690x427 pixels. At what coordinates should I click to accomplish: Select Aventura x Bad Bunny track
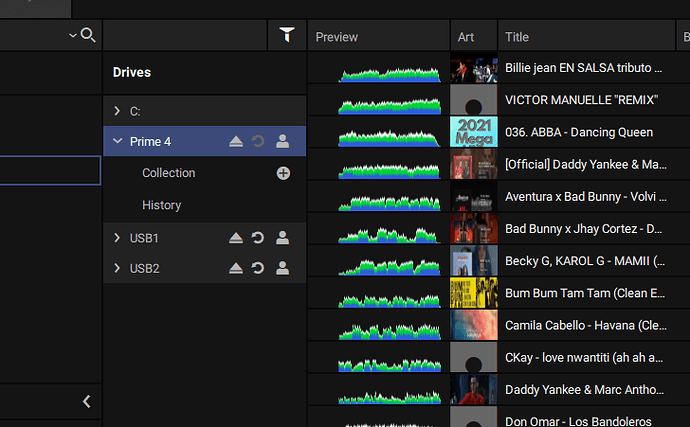pos(586,196)
